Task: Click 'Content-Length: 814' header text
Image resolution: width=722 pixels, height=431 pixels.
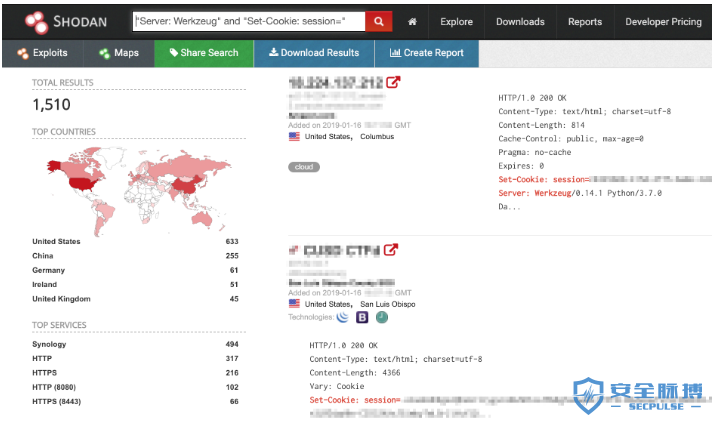Action: pos(542,125)
